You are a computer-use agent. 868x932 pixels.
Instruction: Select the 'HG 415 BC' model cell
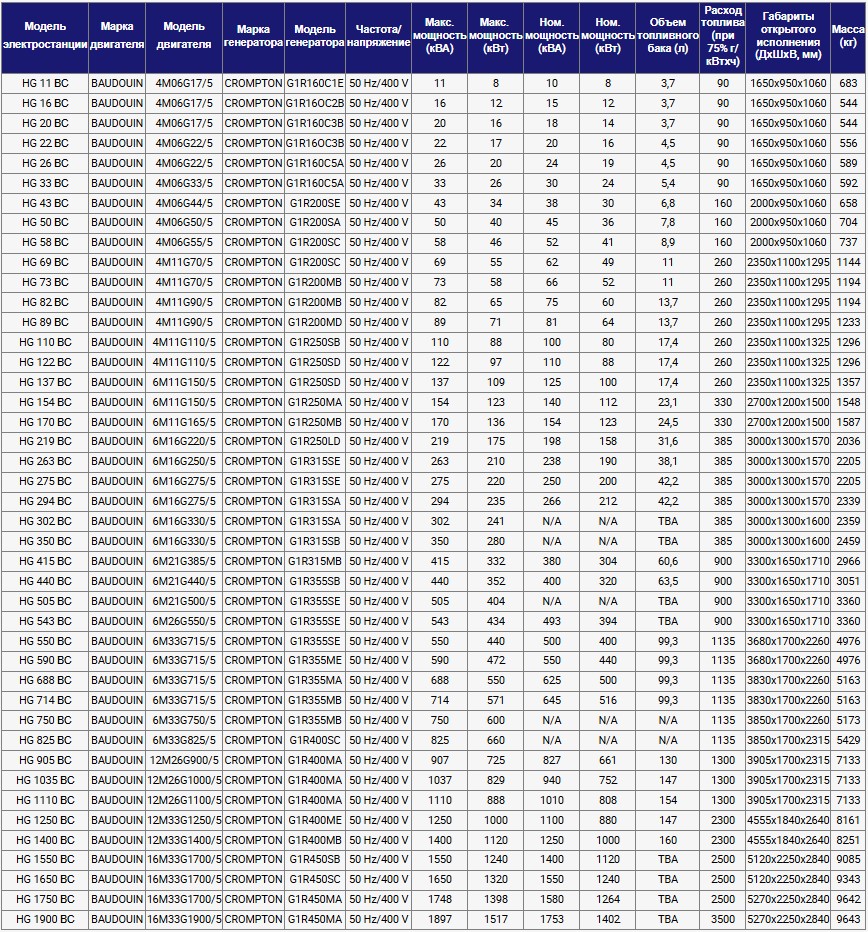point(45,561)
